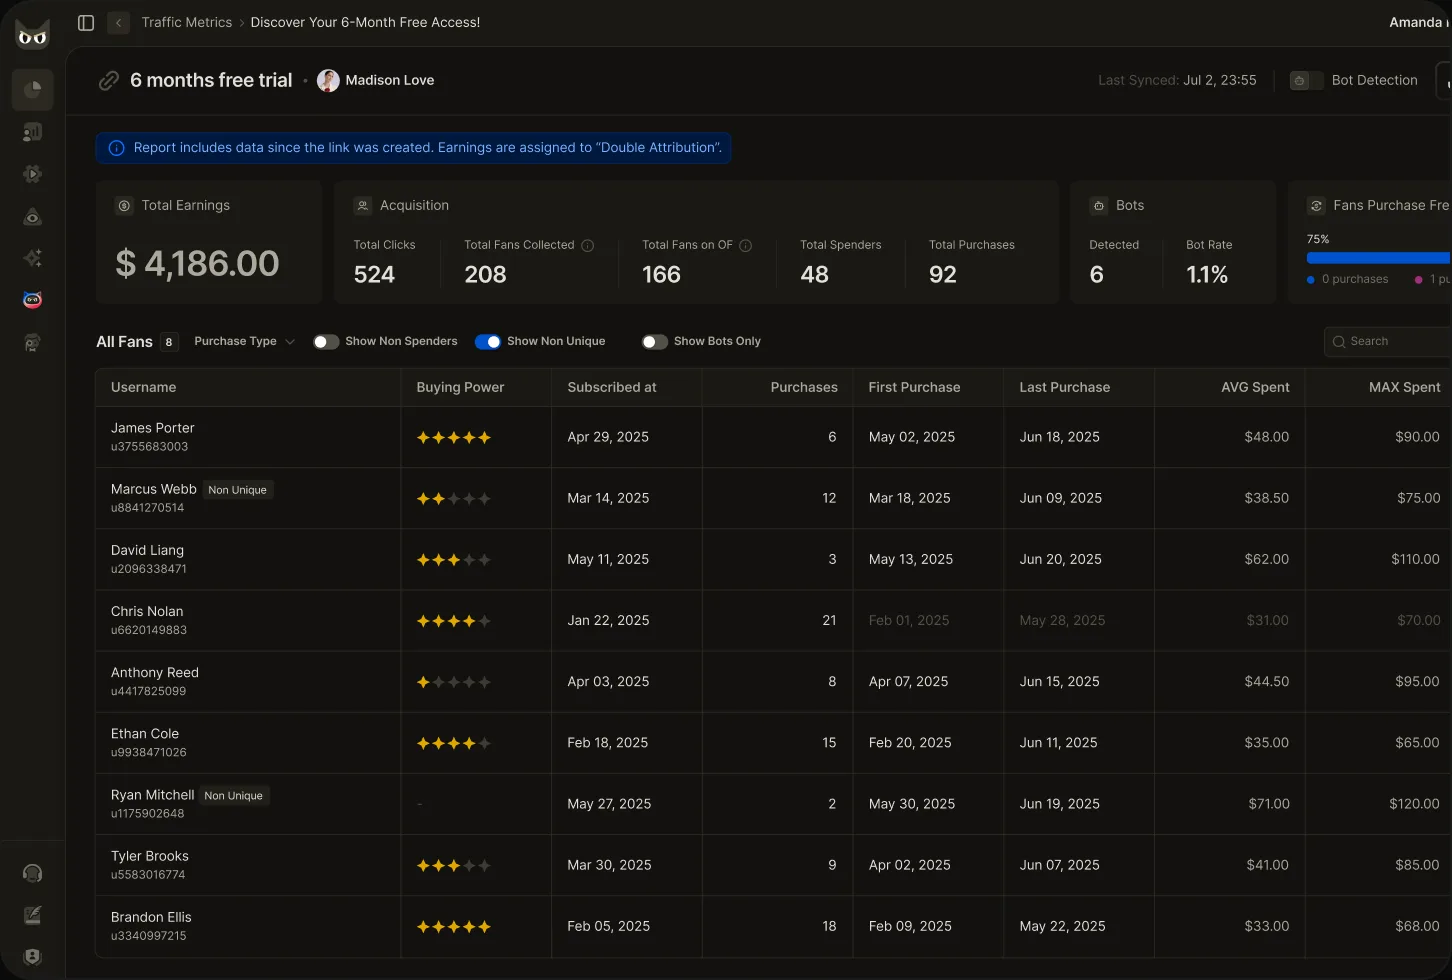Toggle the sidebar panel icon in header
The image size is (1452, 980).
pyautogui.click(x=86, y=22)
